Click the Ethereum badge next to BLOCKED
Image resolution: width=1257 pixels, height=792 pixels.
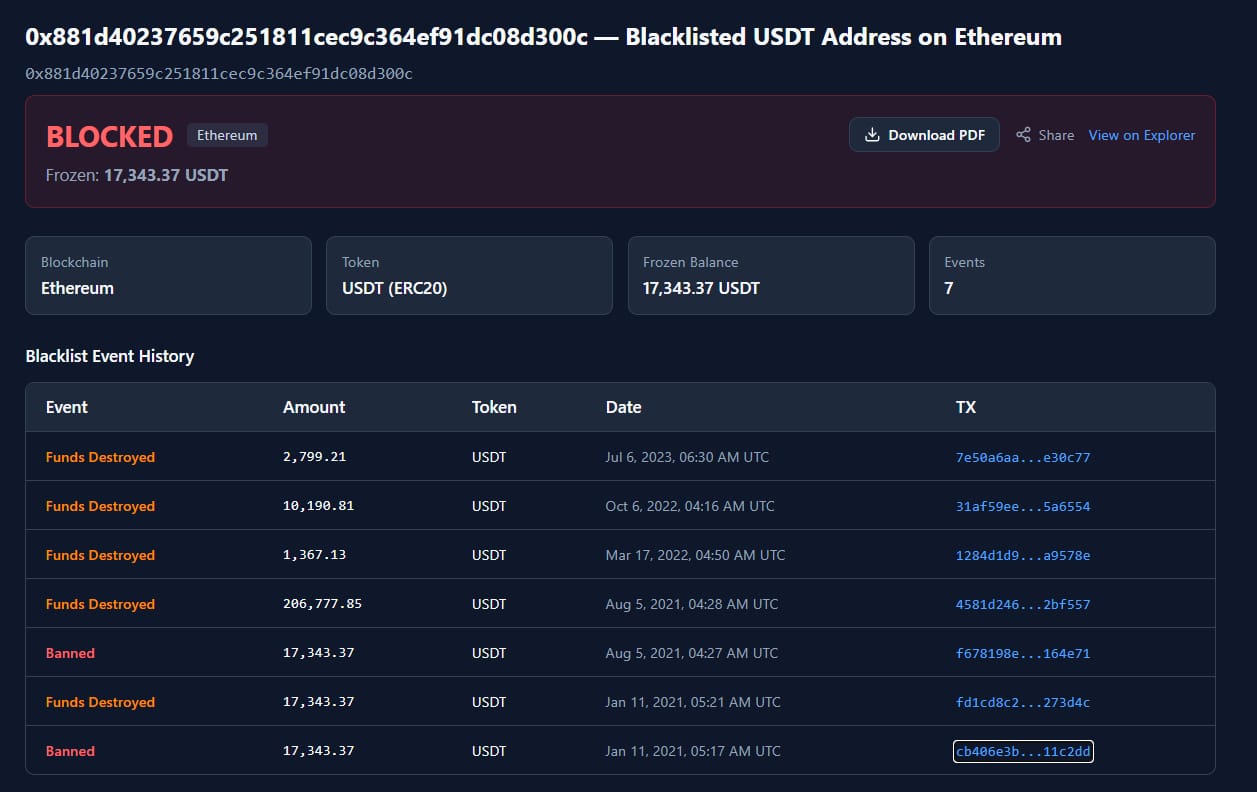point(227,135)
